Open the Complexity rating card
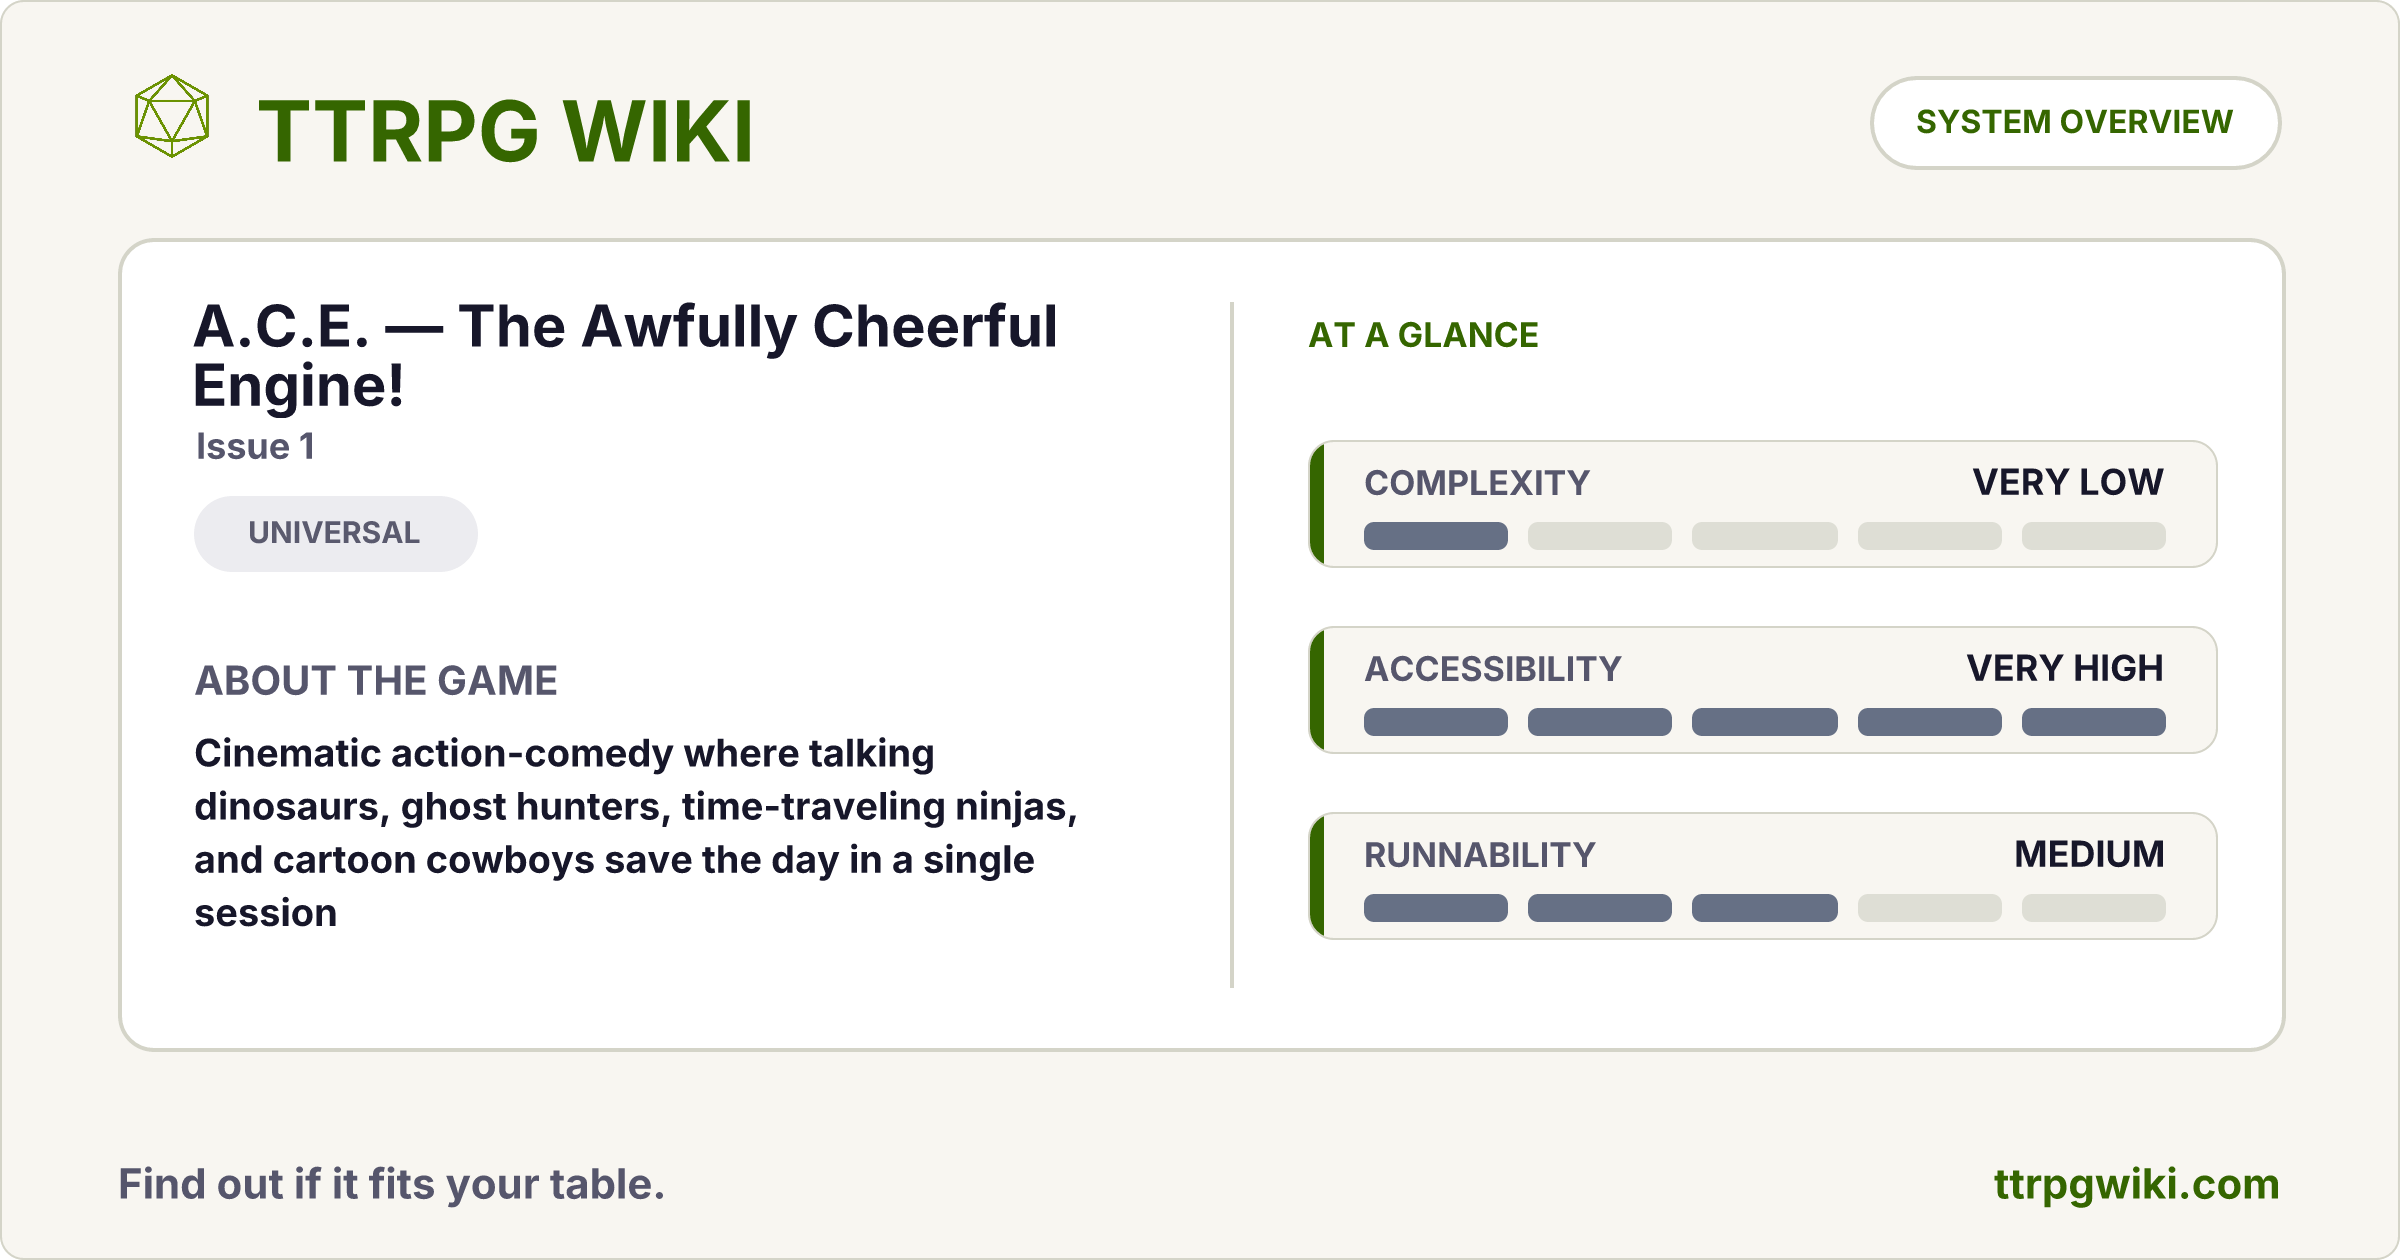Screen dimensions: 2400x1260 [1763, 504]
